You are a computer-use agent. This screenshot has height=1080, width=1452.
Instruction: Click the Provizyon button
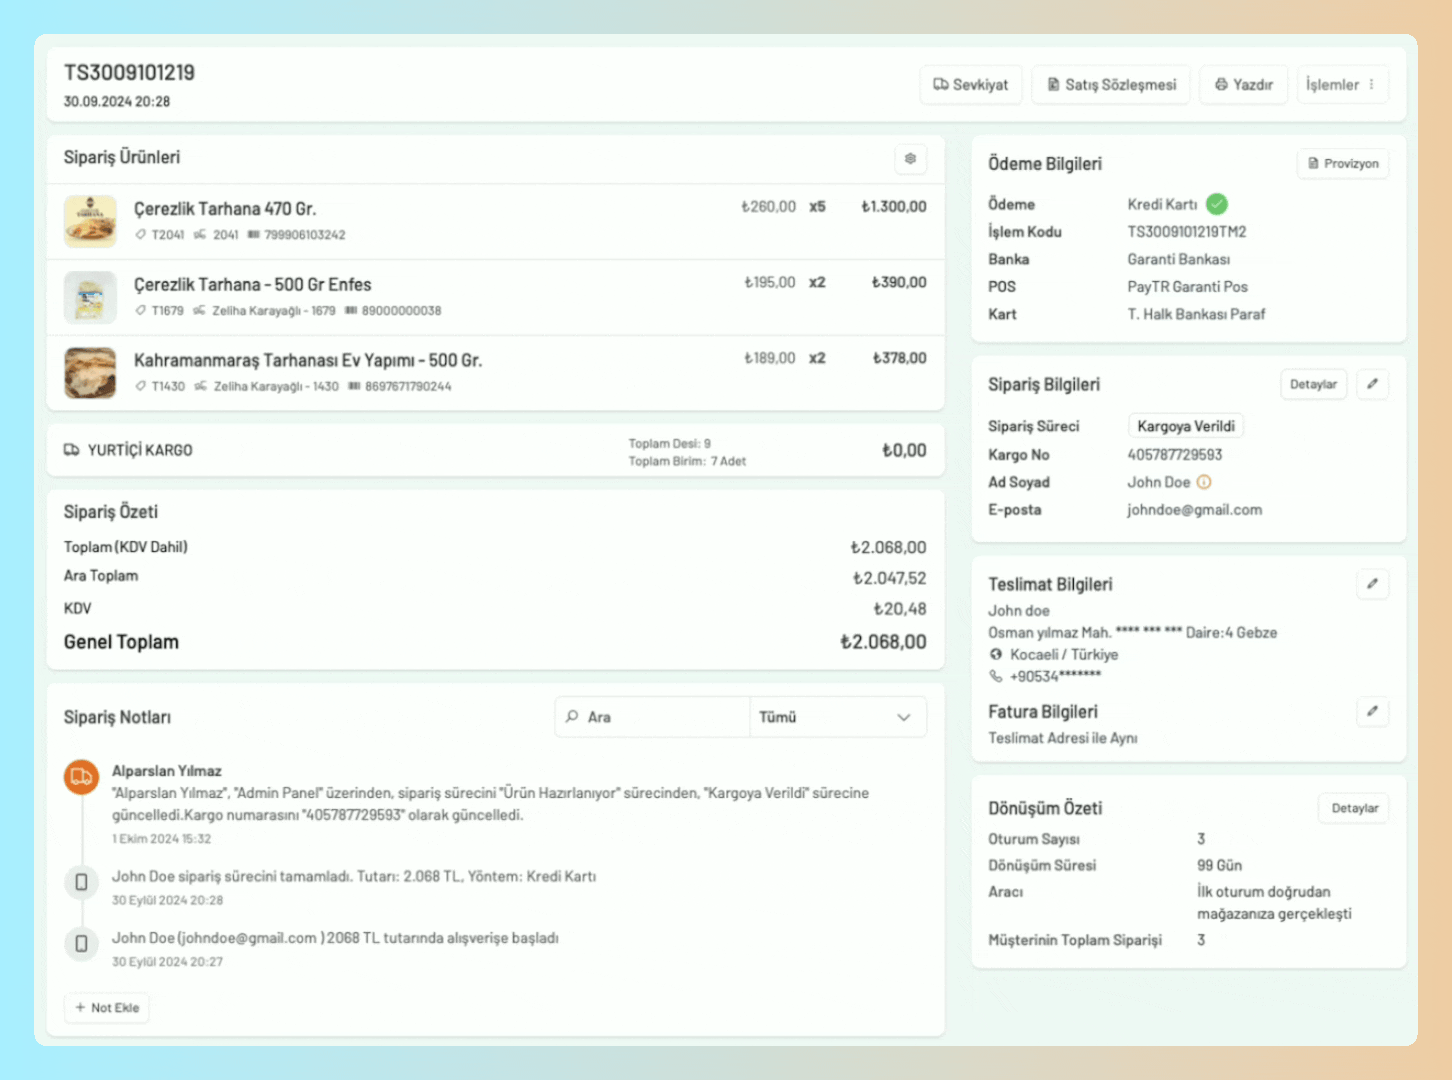pos(1343,163)
